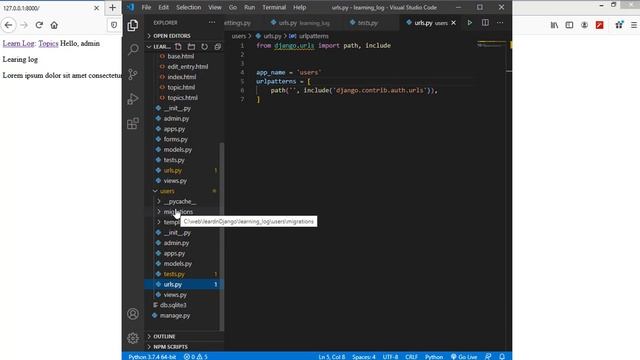Click Refresh Explorer icon
The height and width of the screenshot is (360, 640).
click(x=204, y=47)
